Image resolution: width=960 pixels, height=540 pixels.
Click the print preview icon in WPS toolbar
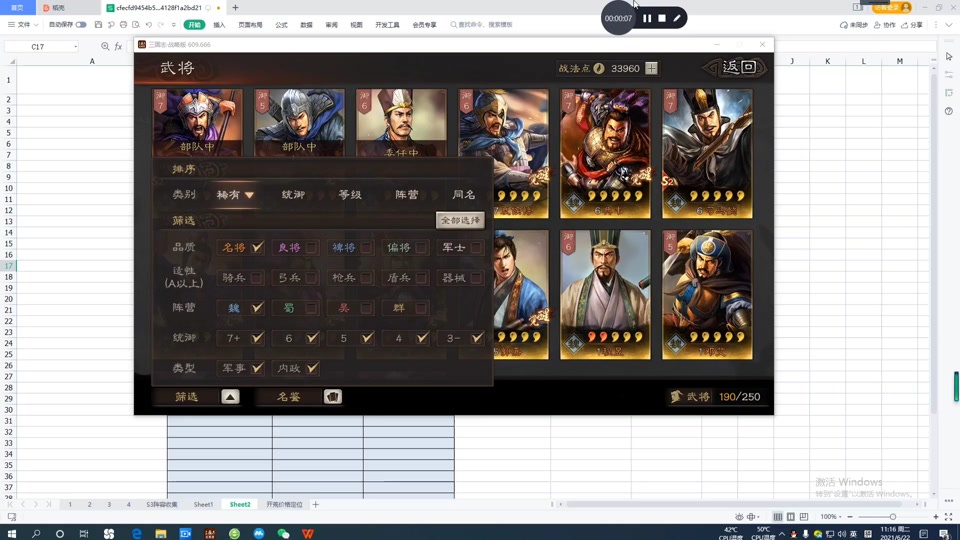point(136,24)
